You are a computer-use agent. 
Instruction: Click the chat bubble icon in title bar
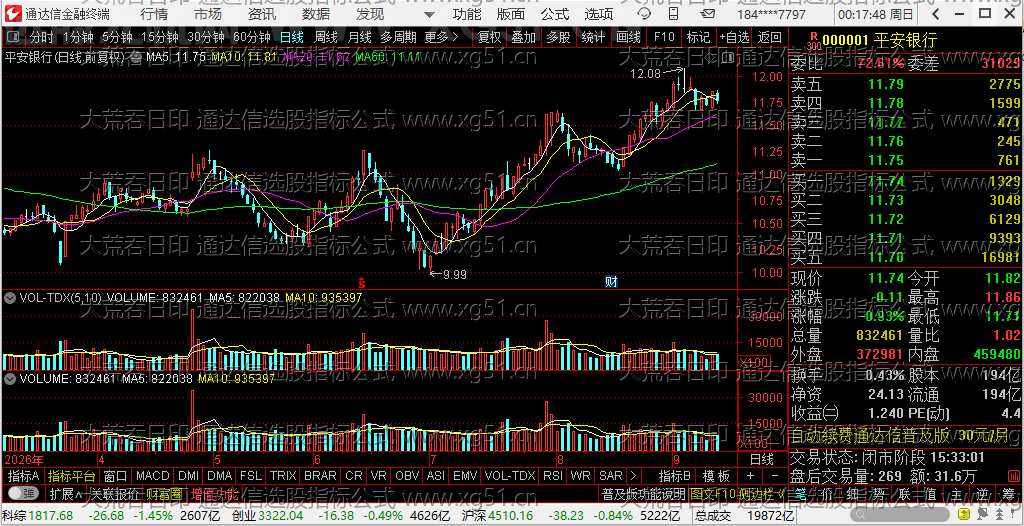[x=644, y=14]
